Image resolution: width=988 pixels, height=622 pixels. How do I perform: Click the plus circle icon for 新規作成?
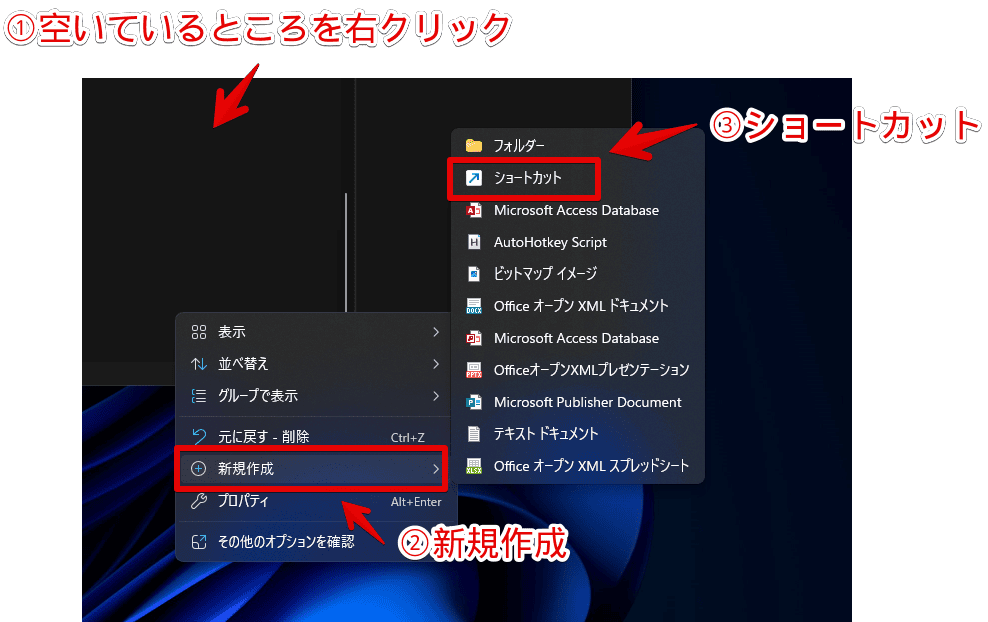point(198,469)
